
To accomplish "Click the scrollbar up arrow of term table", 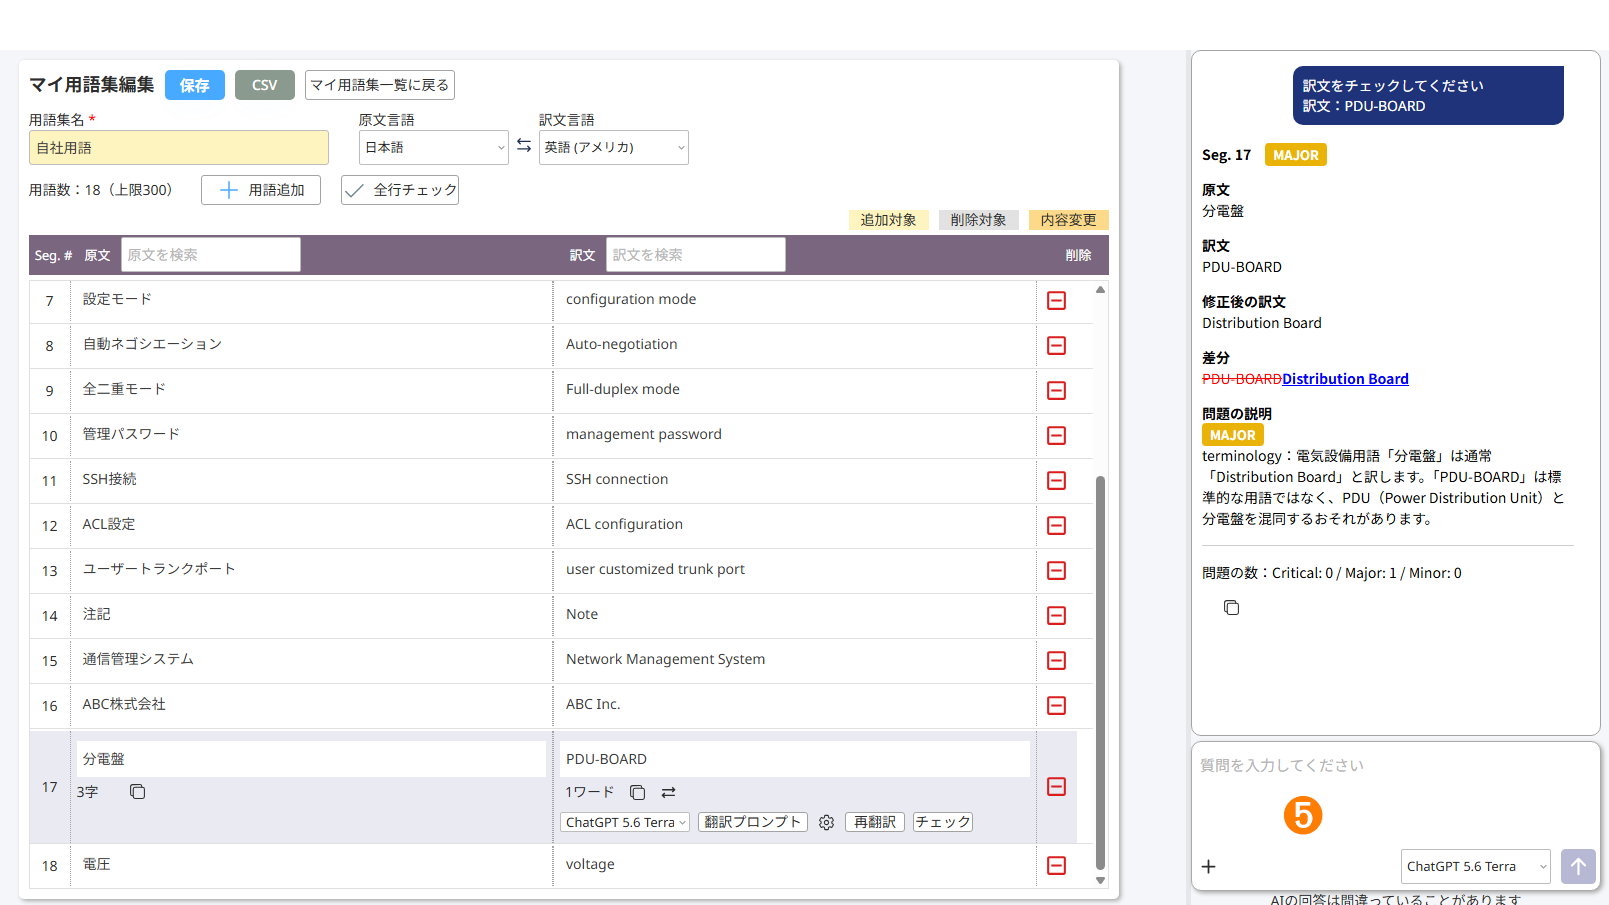I will click(x=1100, y=290).
